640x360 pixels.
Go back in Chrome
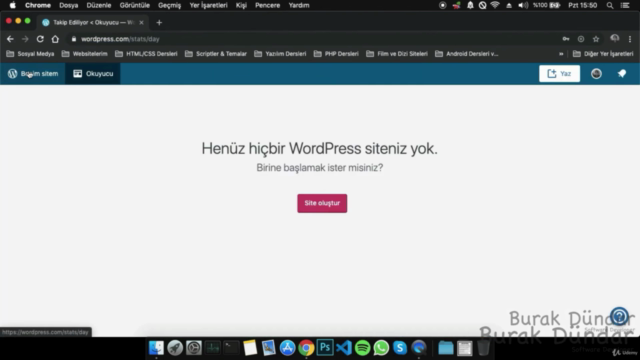point(10,39)
